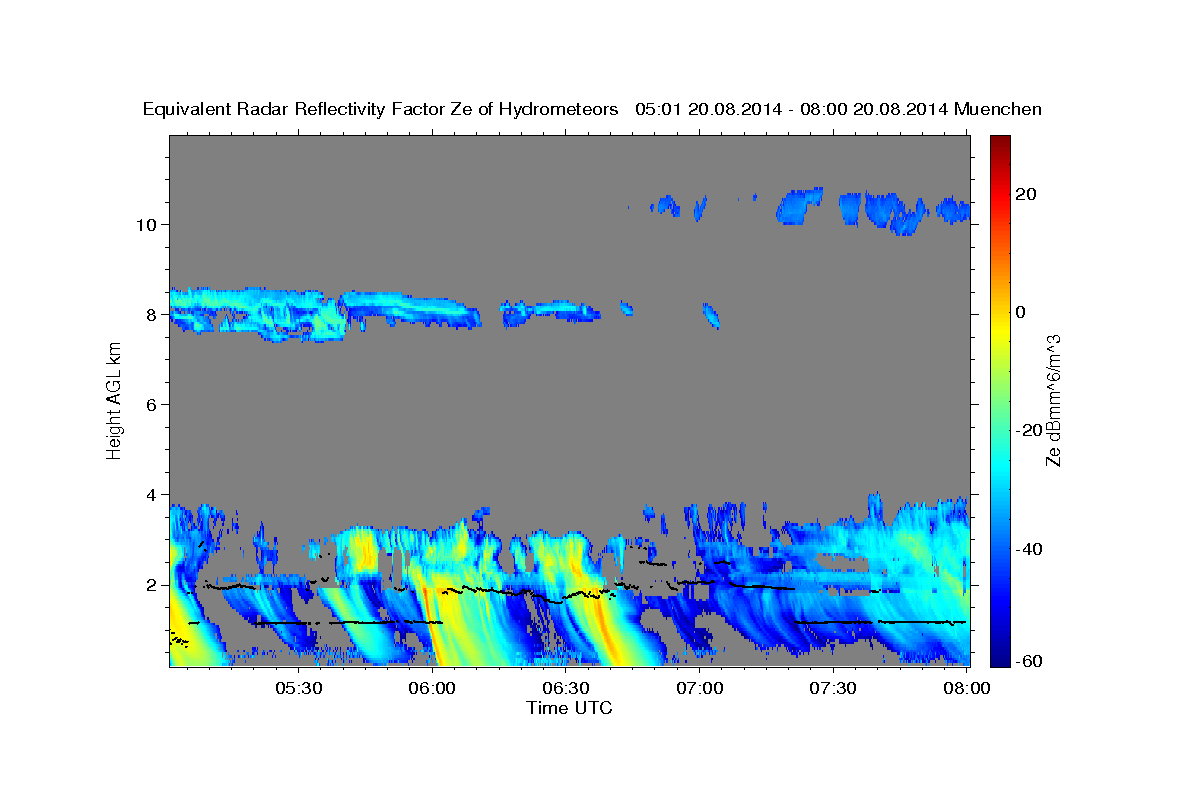Click the 'Time UTC' axis label
This screenshot has height=800, width=1200.
[569, 707]
